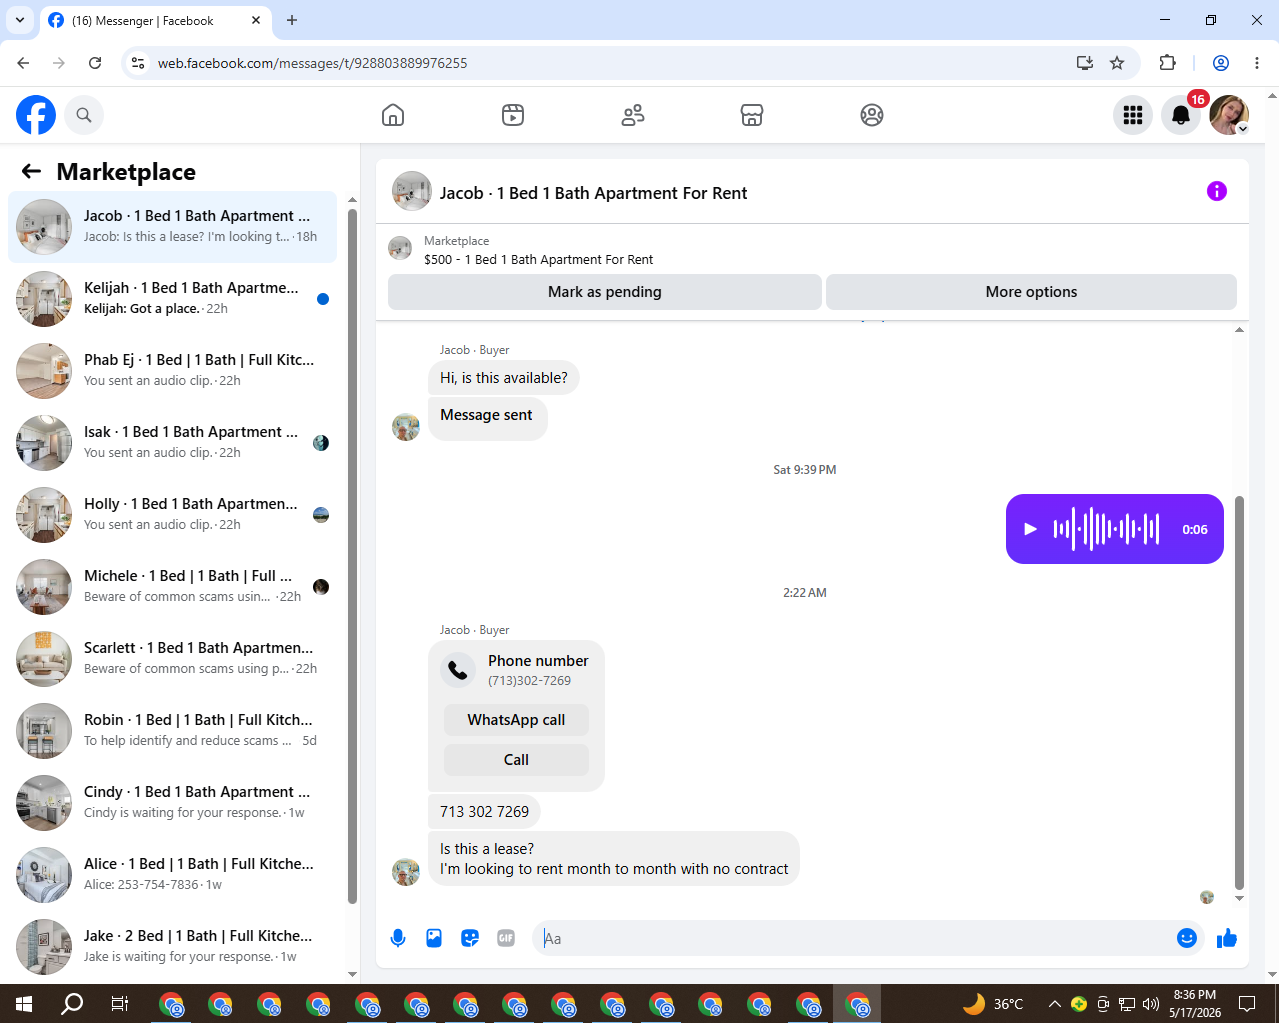The width and height of the screenshot is (1279, 1023).
Task: Click the browser reload button
Action: (95, 63)
